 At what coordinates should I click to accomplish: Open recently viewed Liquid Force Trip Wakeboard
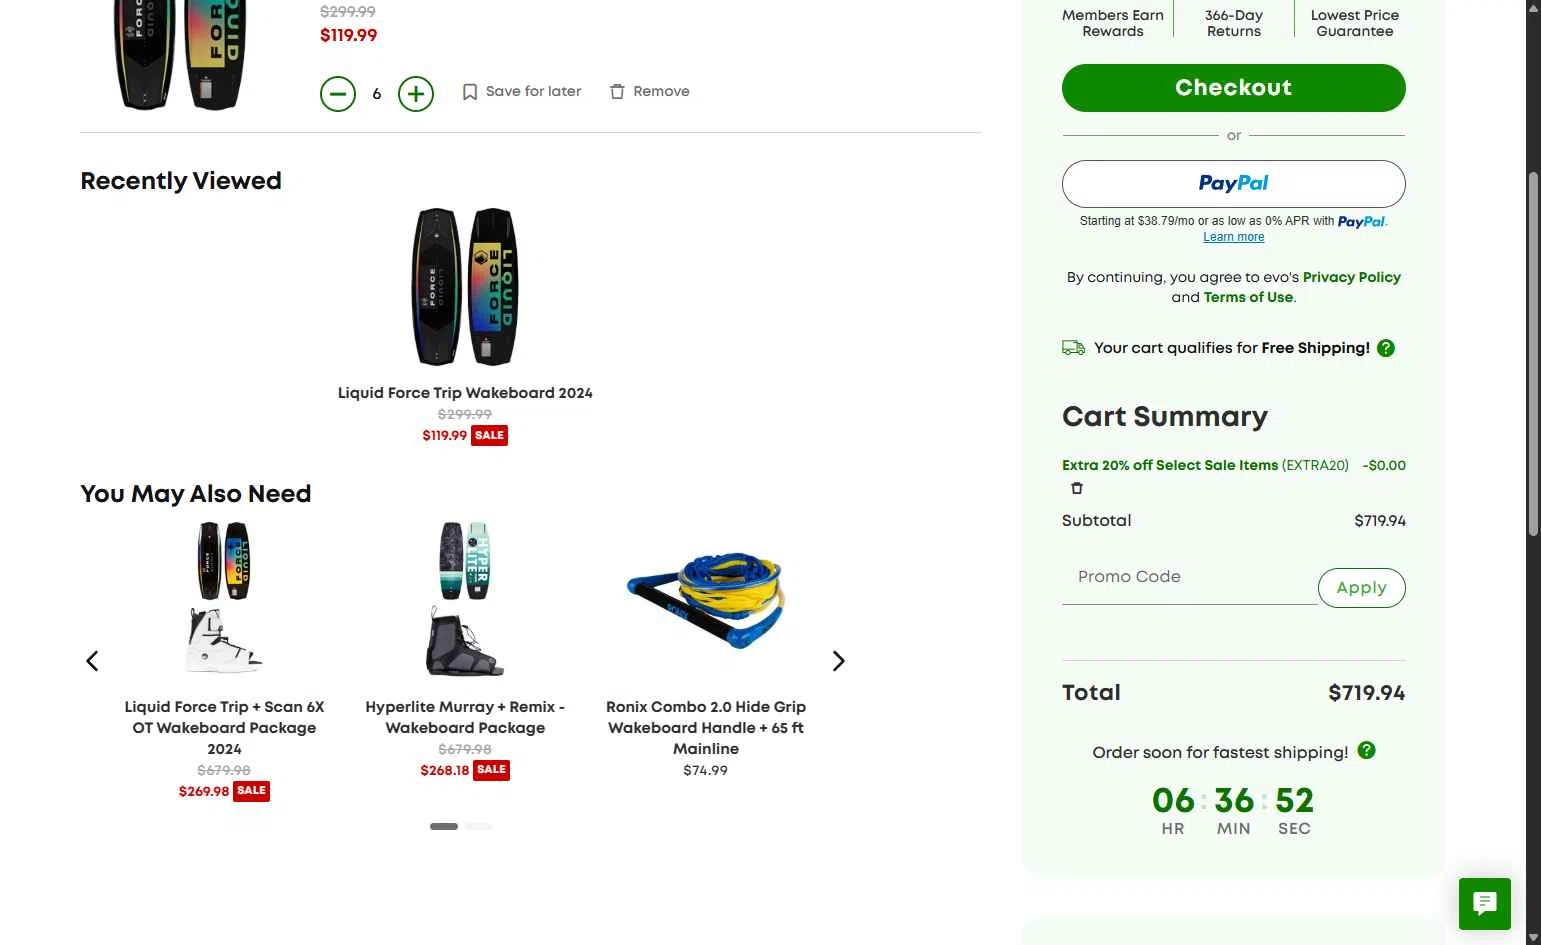[465, 287]
